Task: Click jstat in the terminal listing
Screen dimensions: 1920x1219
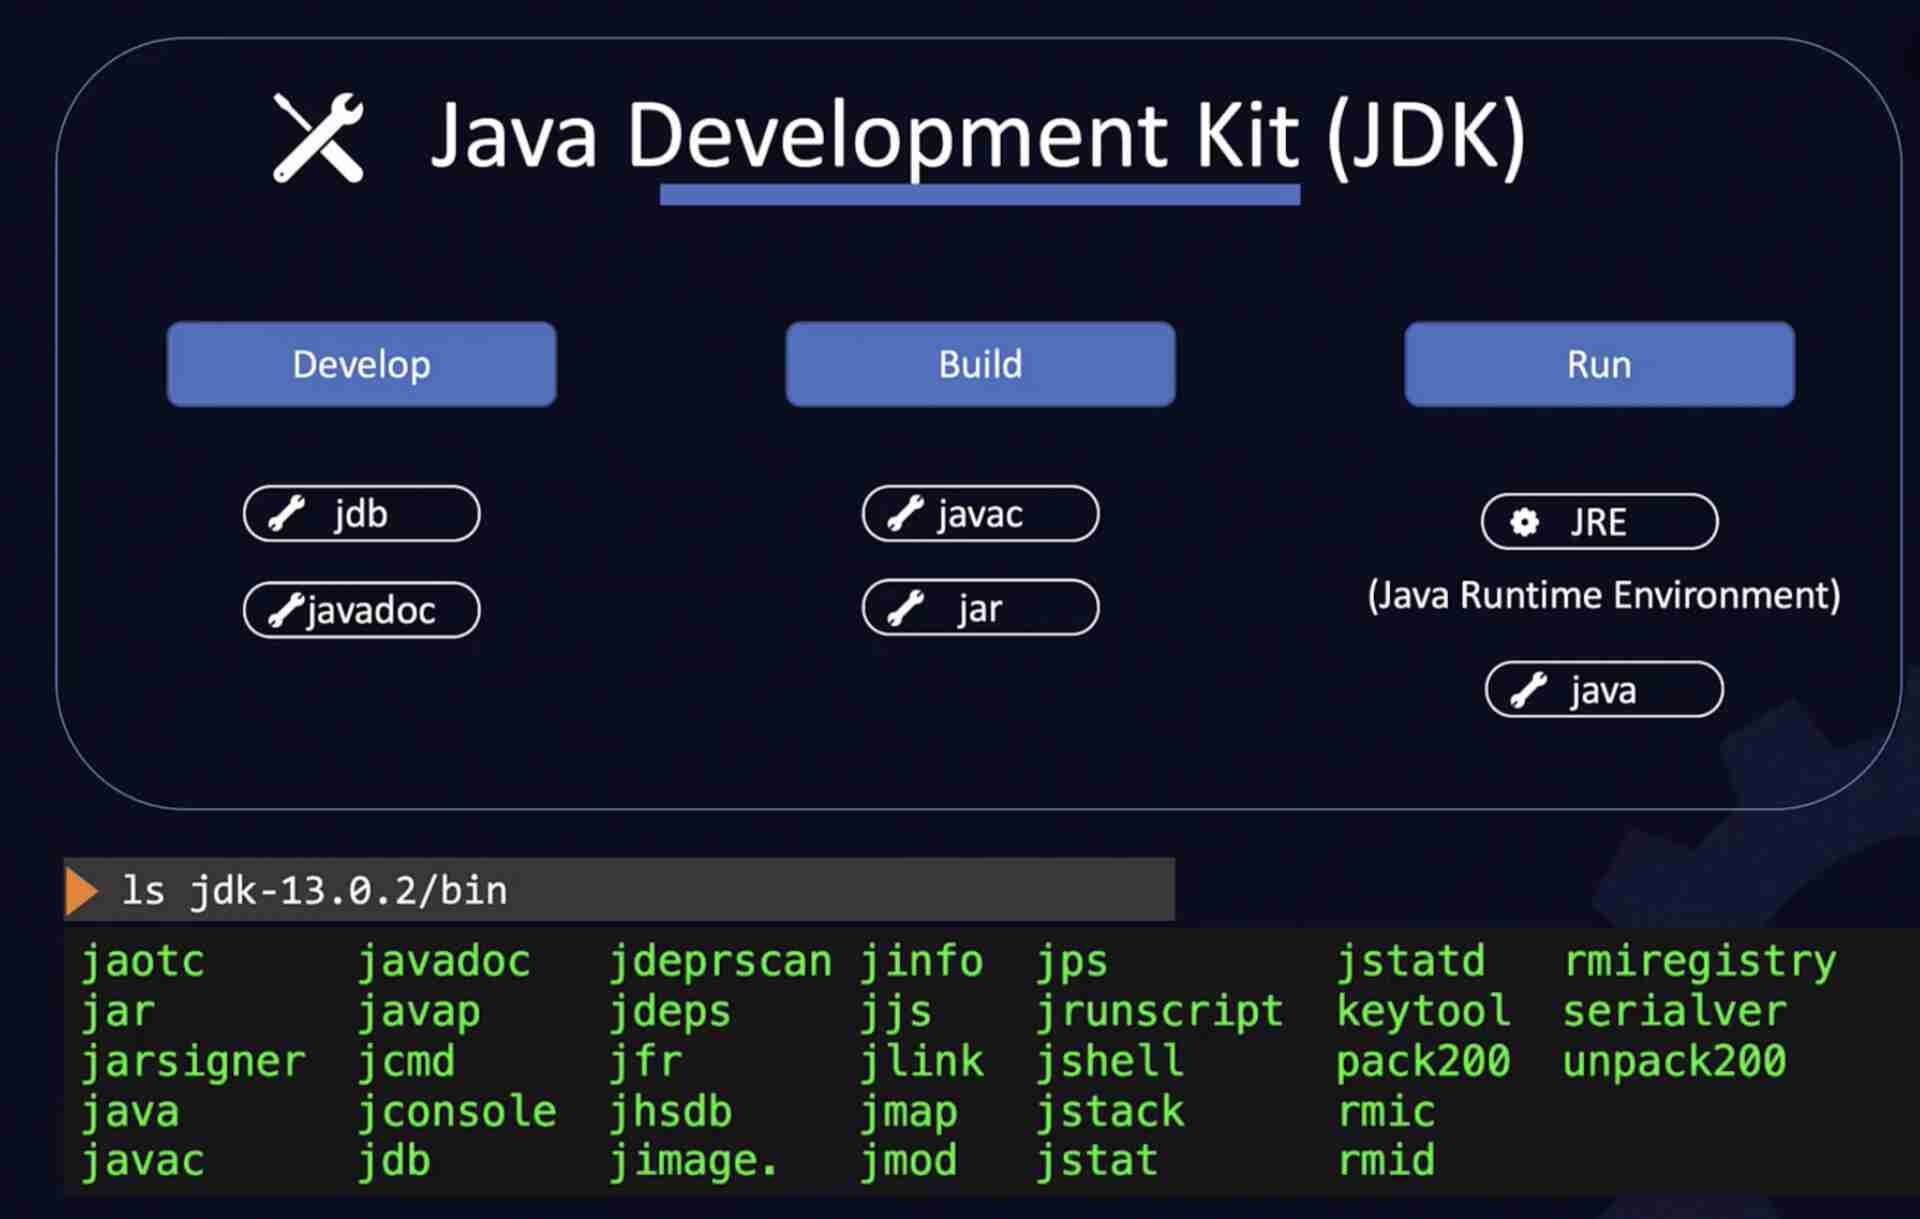Action: [x=1098, y=1161]
